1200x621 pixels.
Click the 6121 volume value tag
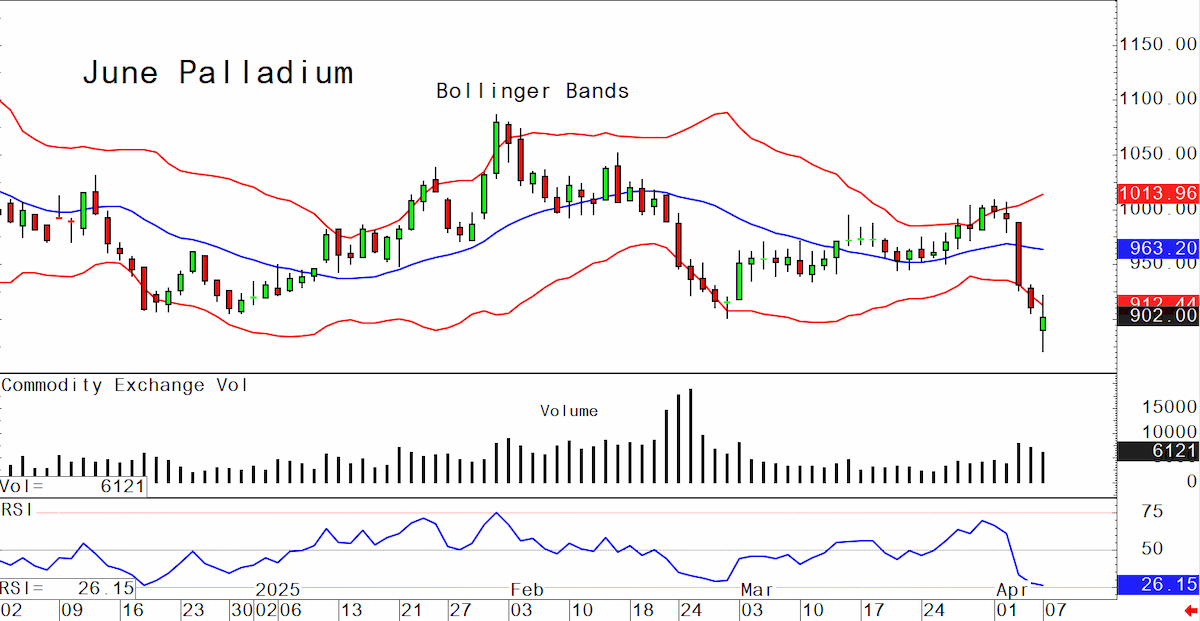pos(1159,452)
